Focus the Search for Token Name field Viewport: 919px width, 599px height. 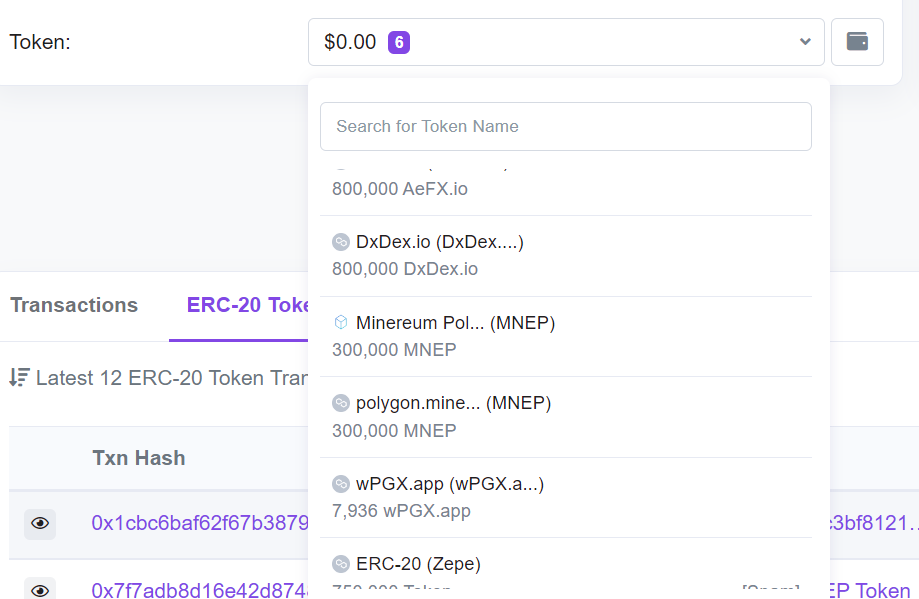coord(566,127)
